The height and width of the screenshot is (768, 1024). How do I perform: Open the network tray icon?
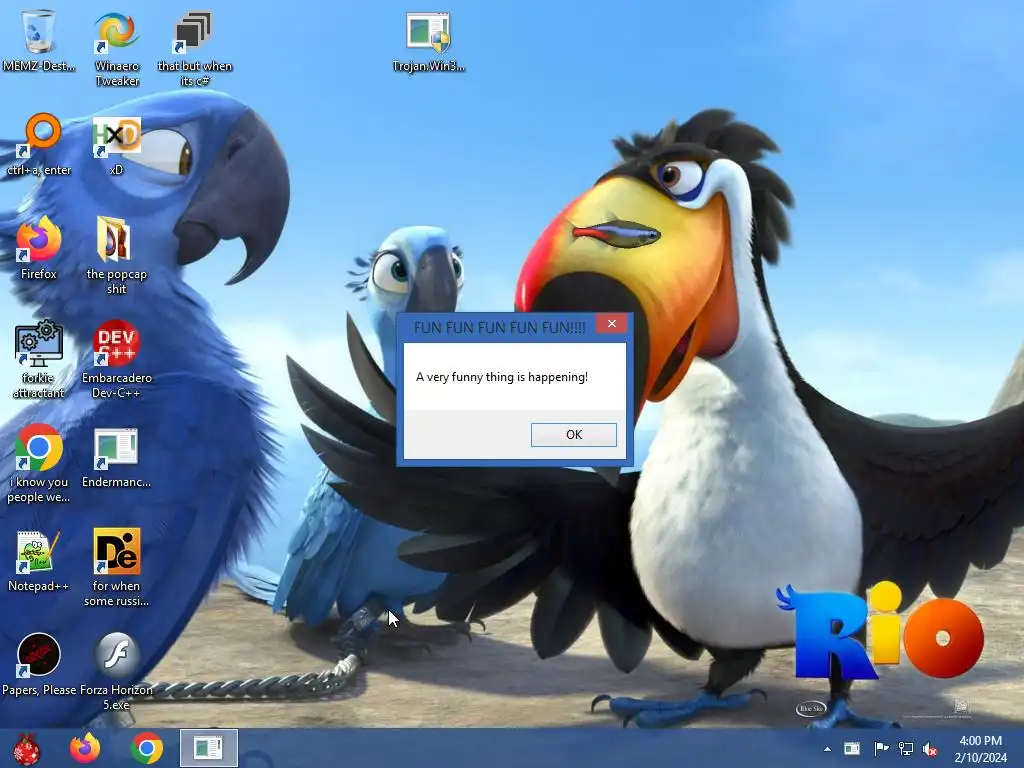[x=906, y=748]
